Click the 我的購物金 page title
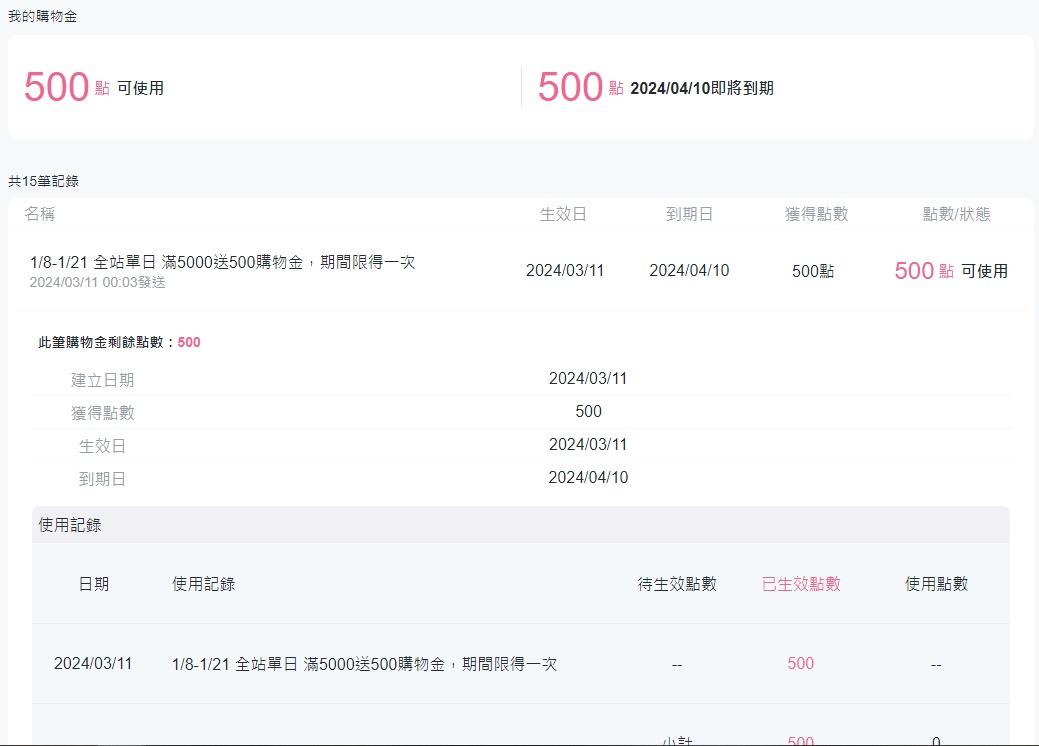Image resolution: width=1039 pixels, height=746 pixels. (42, 16)
